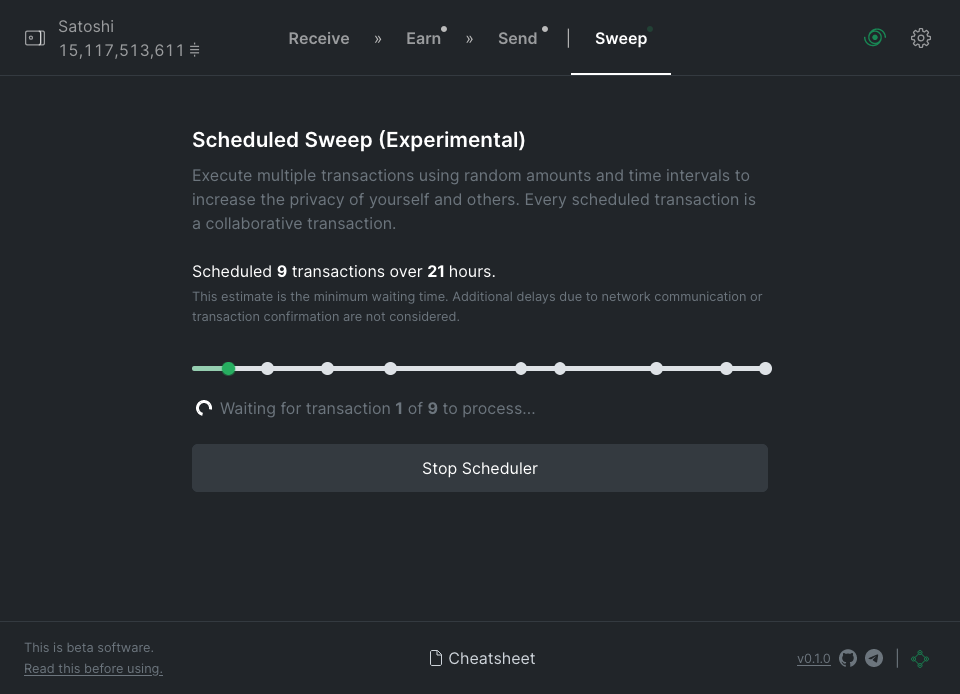Open the GitHub icon in footer
The height and width of the screenshot is (694, 960).
pos(848,658)
